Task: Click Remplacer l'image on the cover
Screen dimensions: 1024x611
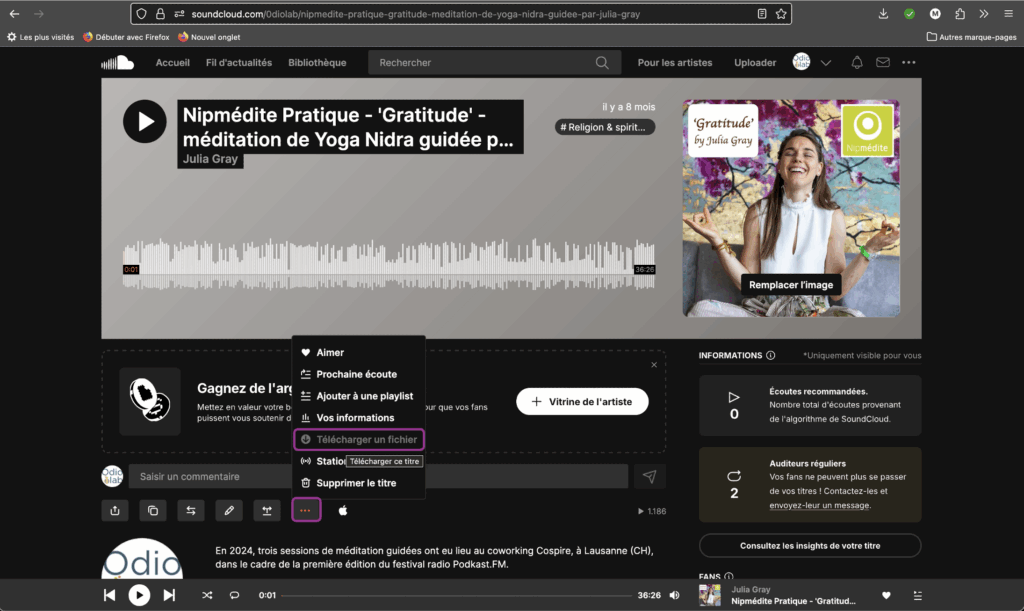Action: tap(791, 285)
